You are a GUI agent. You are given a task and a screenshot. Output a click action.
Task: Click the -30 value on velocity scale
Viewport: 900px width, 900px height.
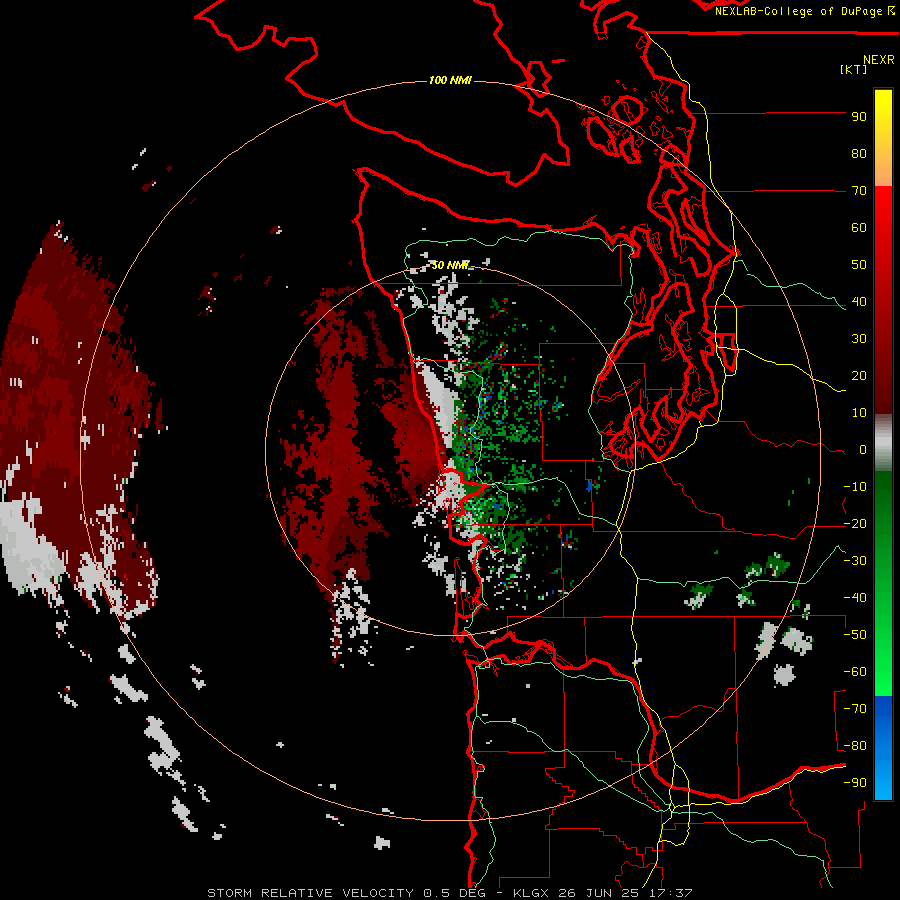click(x=855, y=561)
